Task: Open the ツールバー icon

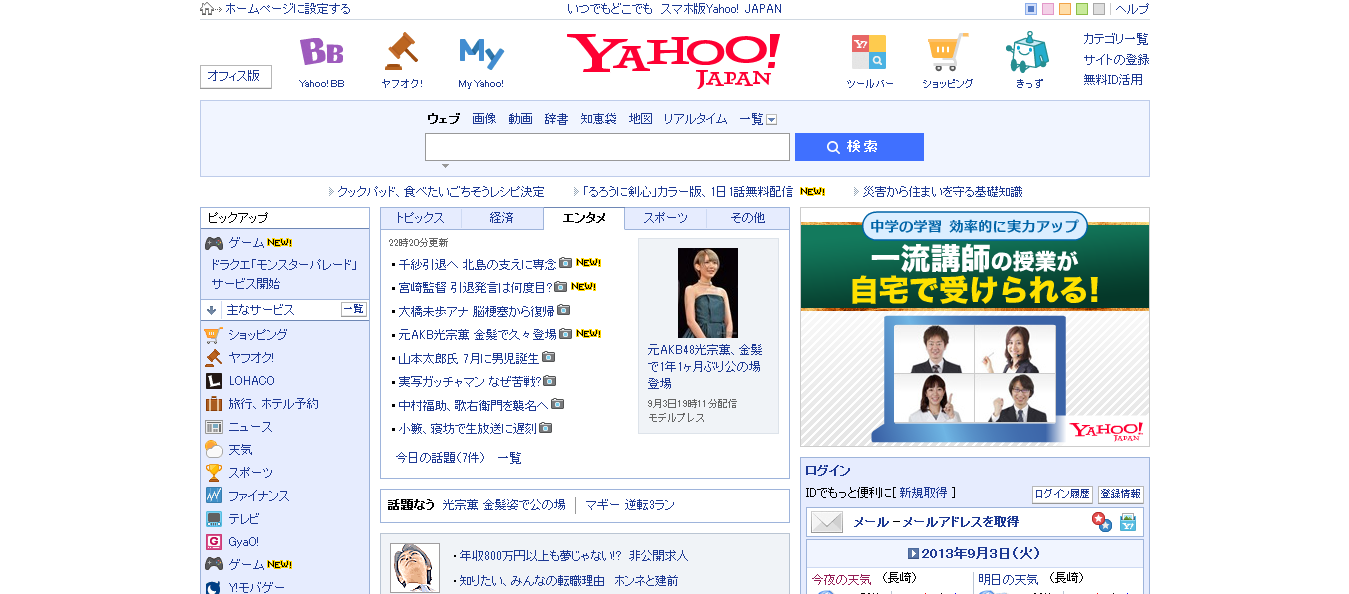Action: [868, 52]
